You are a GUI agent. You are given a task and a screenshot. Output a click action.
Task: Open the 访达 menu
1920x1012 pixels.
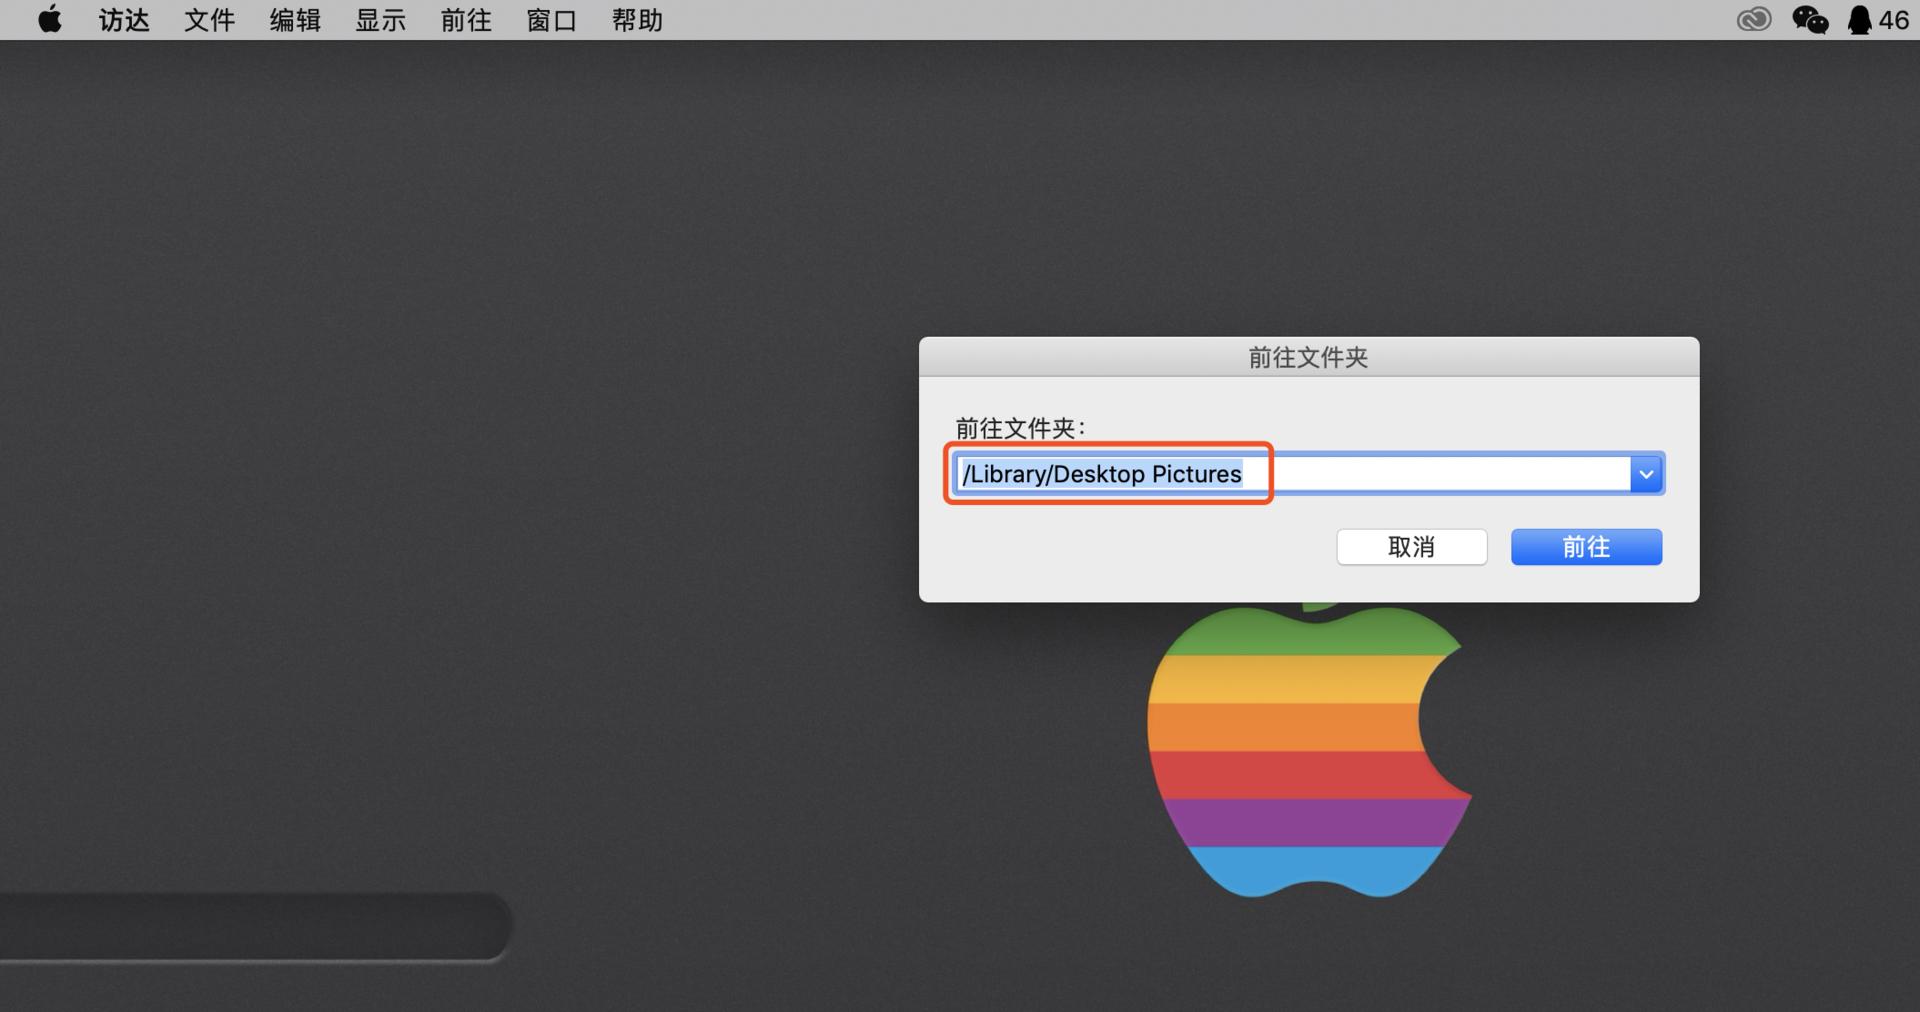[123, 19]
